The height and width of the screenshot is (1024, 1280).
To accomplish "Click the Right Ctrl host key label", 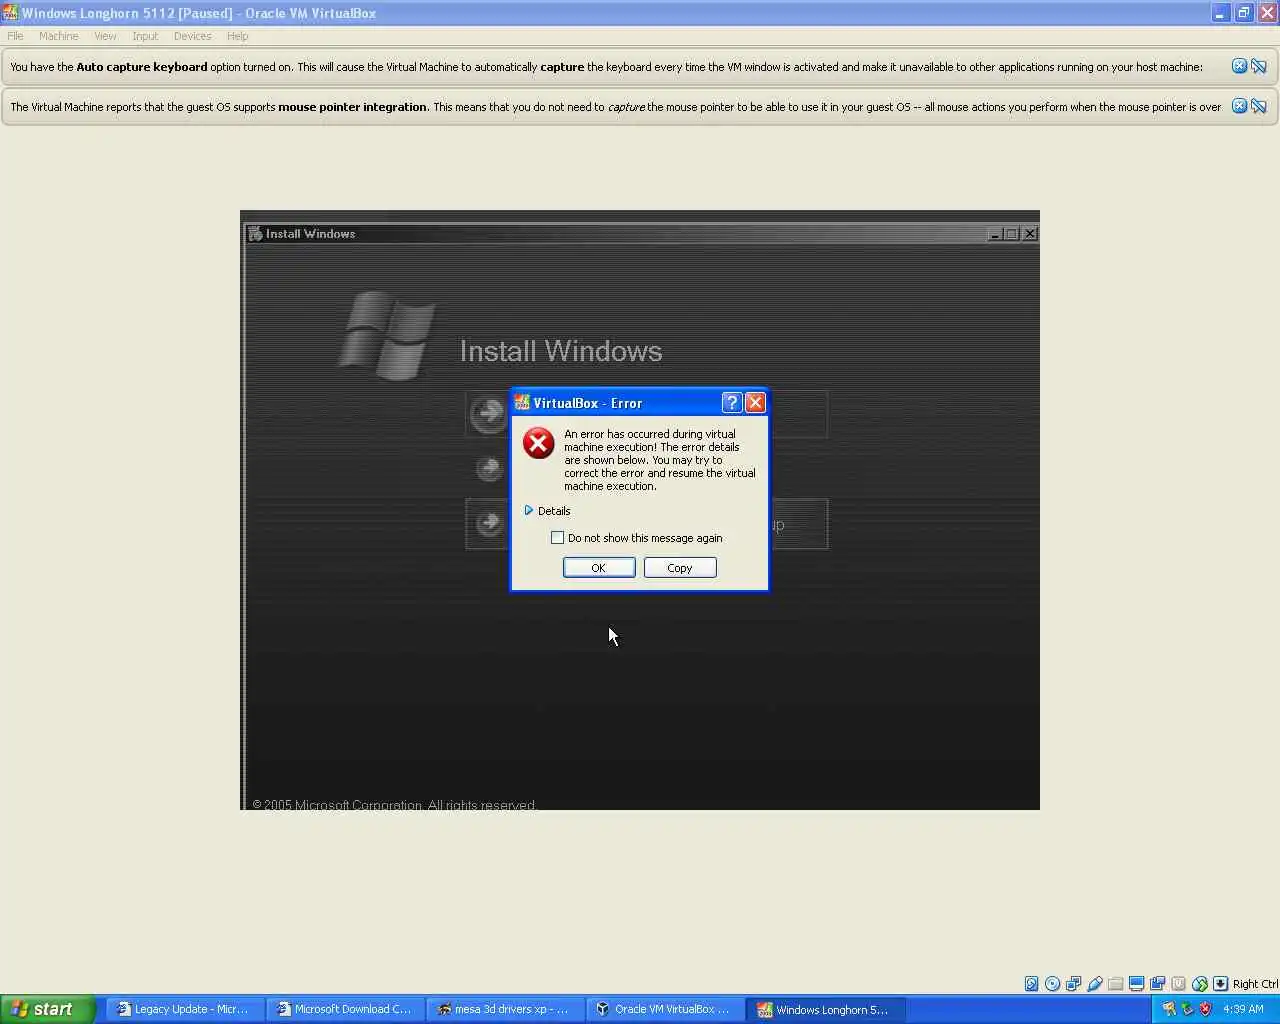I will pyautogui.click(x=1255, y=984).
